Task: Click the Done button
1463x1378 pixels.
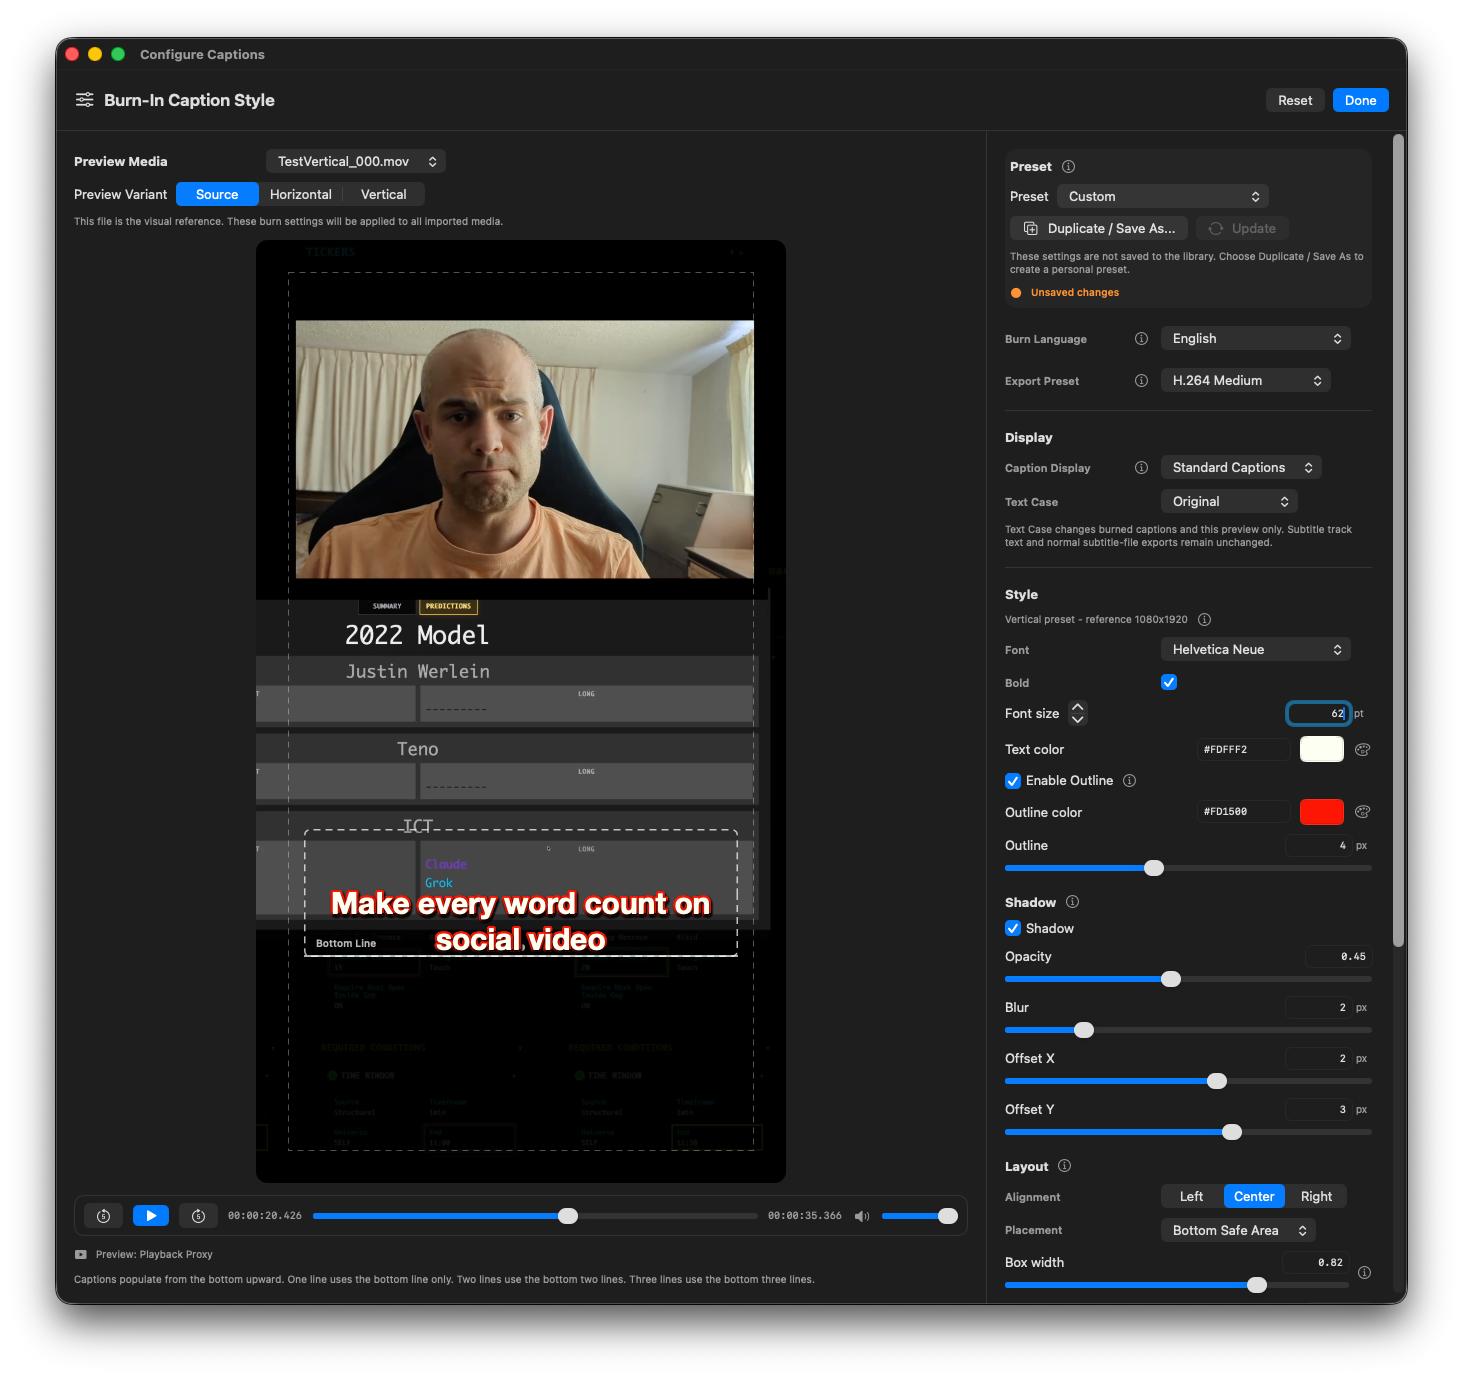Action: coord(1361,101)
